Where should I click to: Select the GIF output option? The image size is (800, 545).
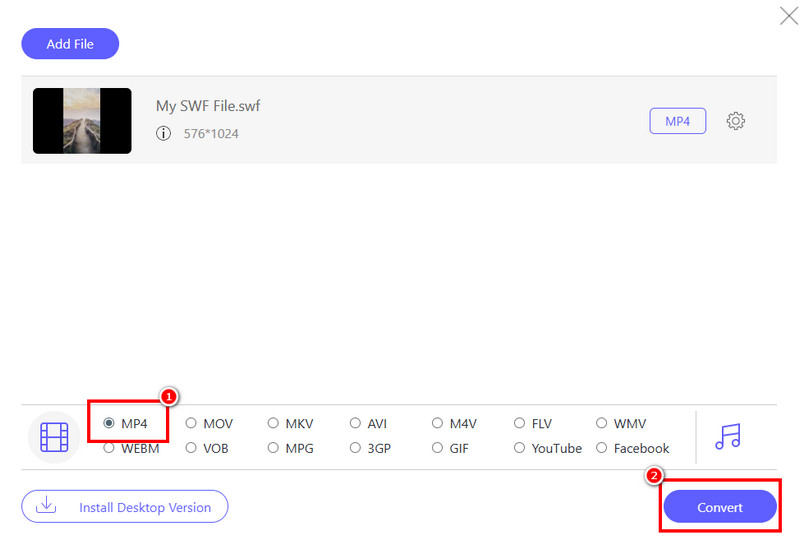[x=437, y=449]
